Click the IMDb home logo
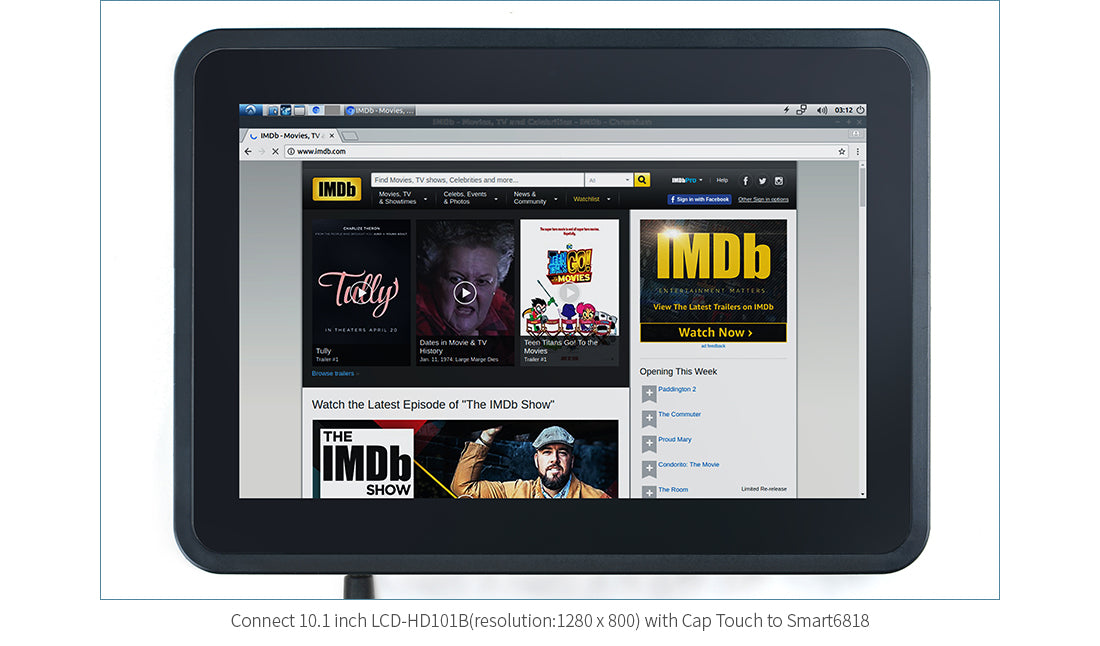This screenshot has height=646, width=1100. pyautogui.click(x=336, y=189)
